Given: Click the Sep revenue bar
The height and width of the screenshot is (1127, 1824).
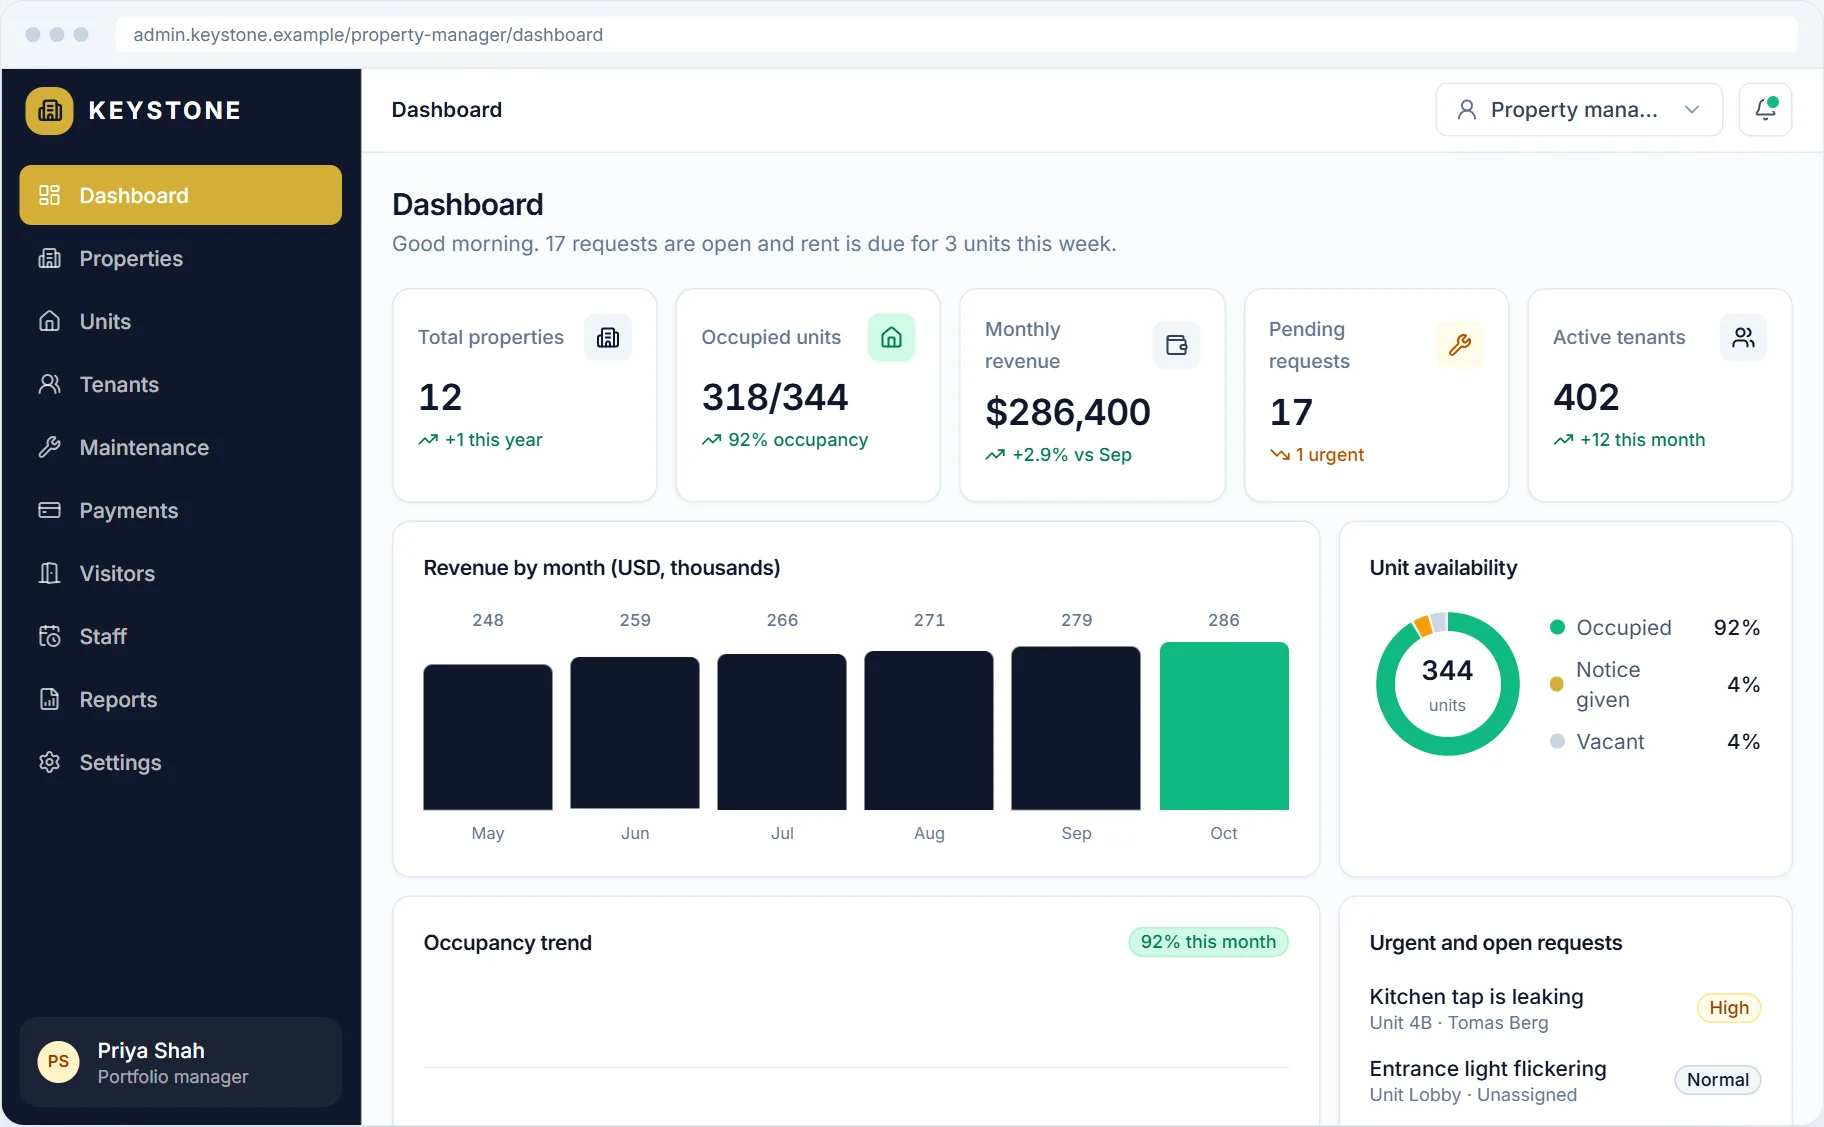Looking at the screenshot, I should [1076, 728].
